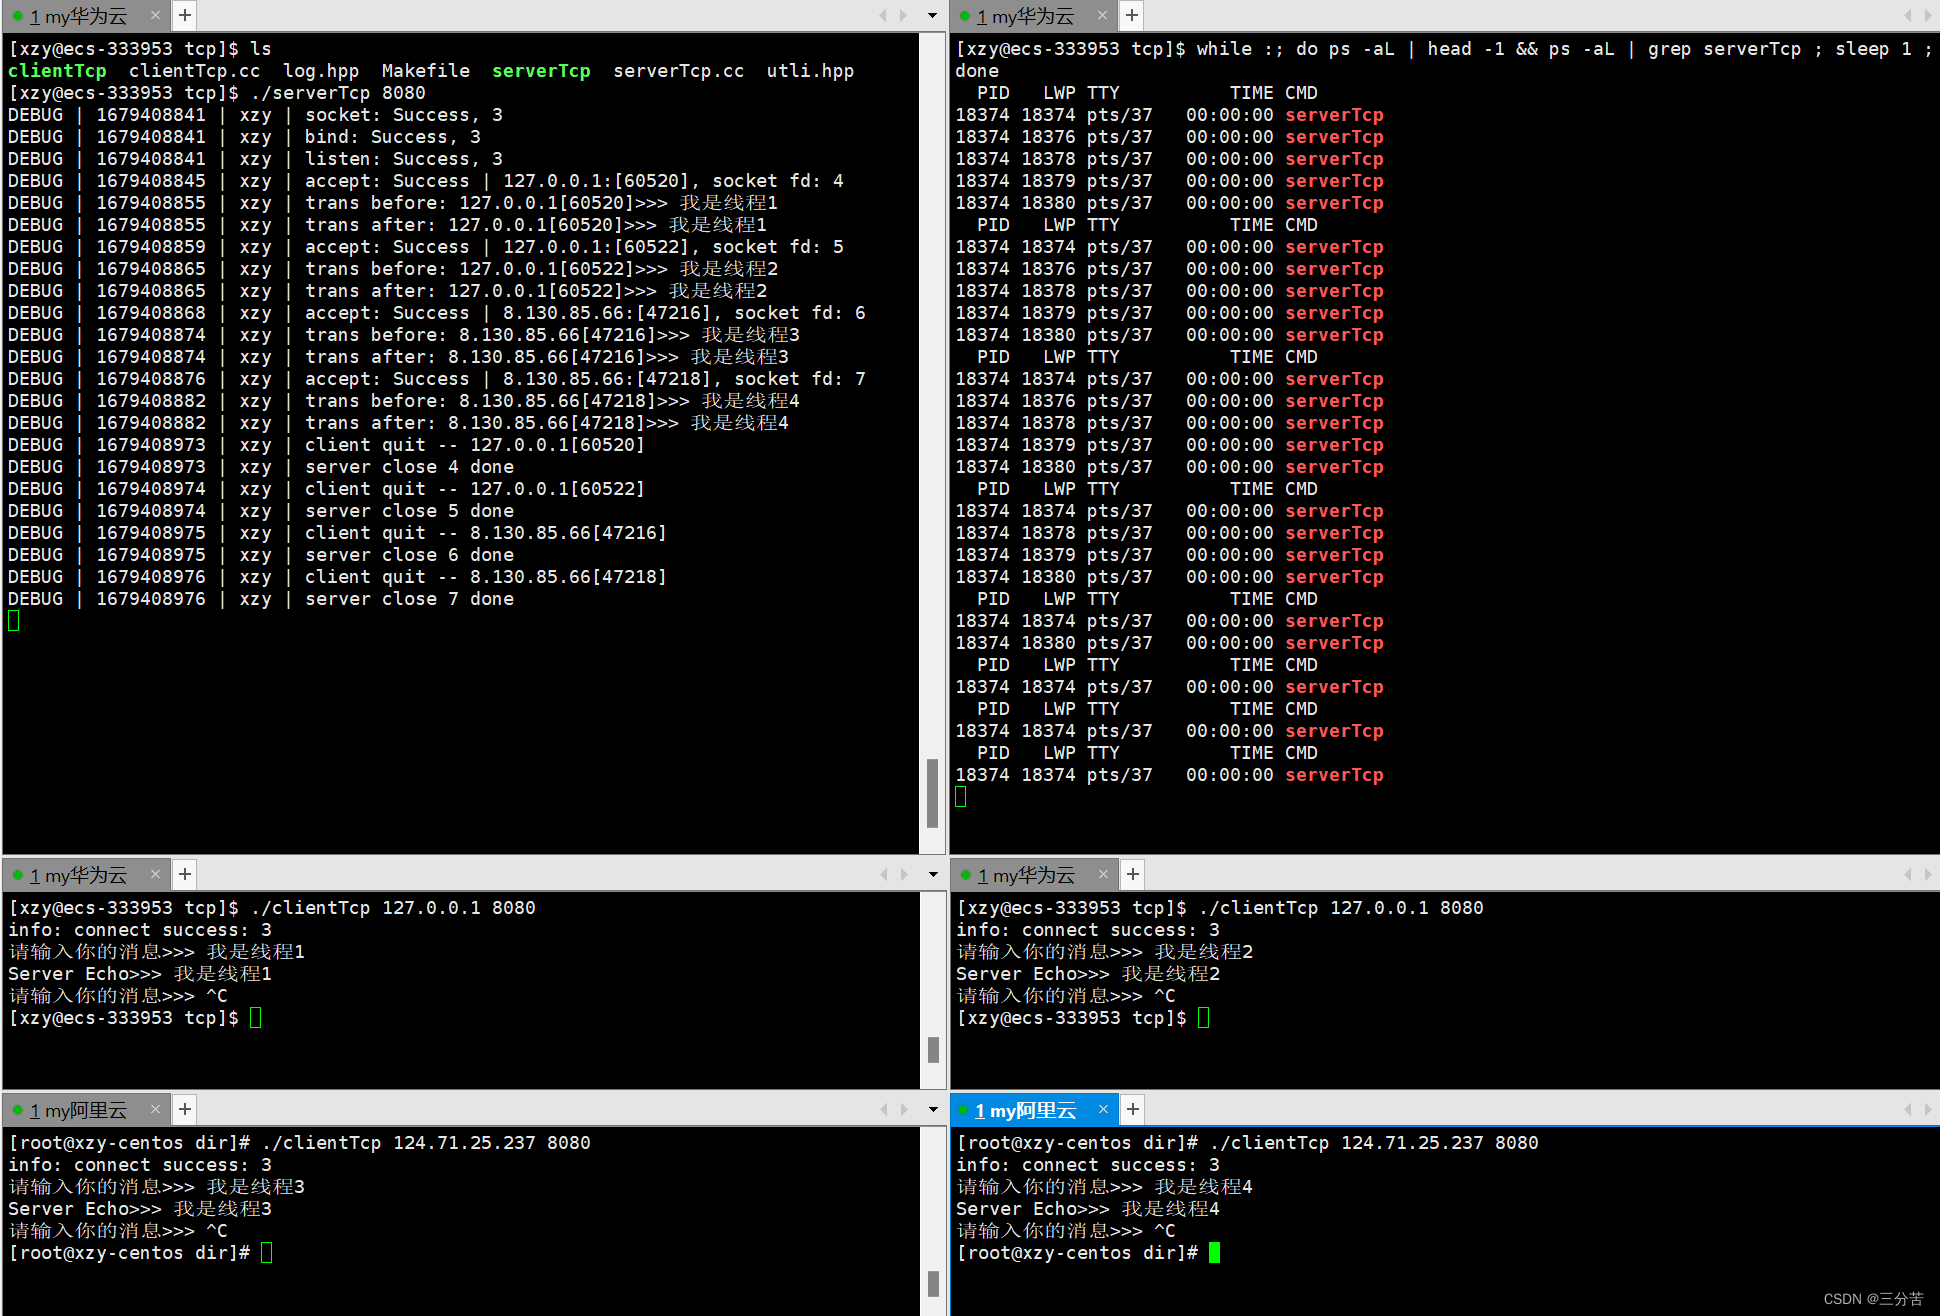Click the 'client quit -- 127.0.0.1[60520]' log line
This screenshot has width=1940, height=1316.
tap(326, 445)
